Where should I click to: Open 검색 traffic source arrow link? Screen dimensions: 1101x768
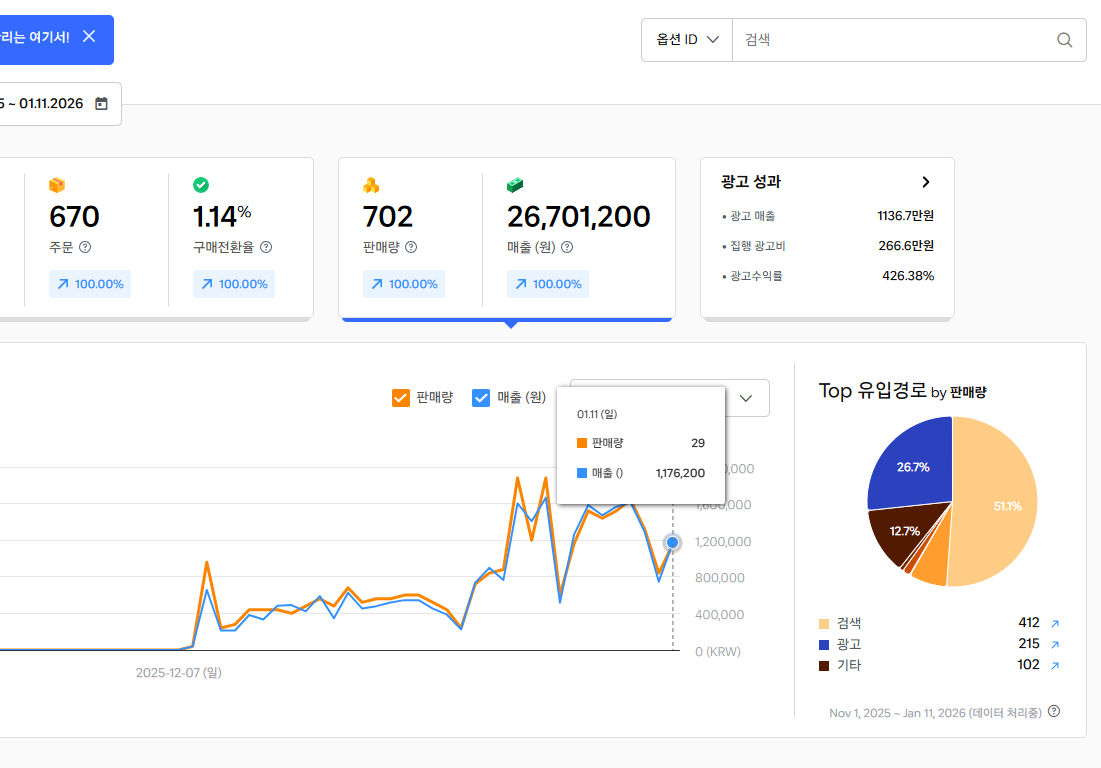pyautogui.click(x=1054, y=623)
